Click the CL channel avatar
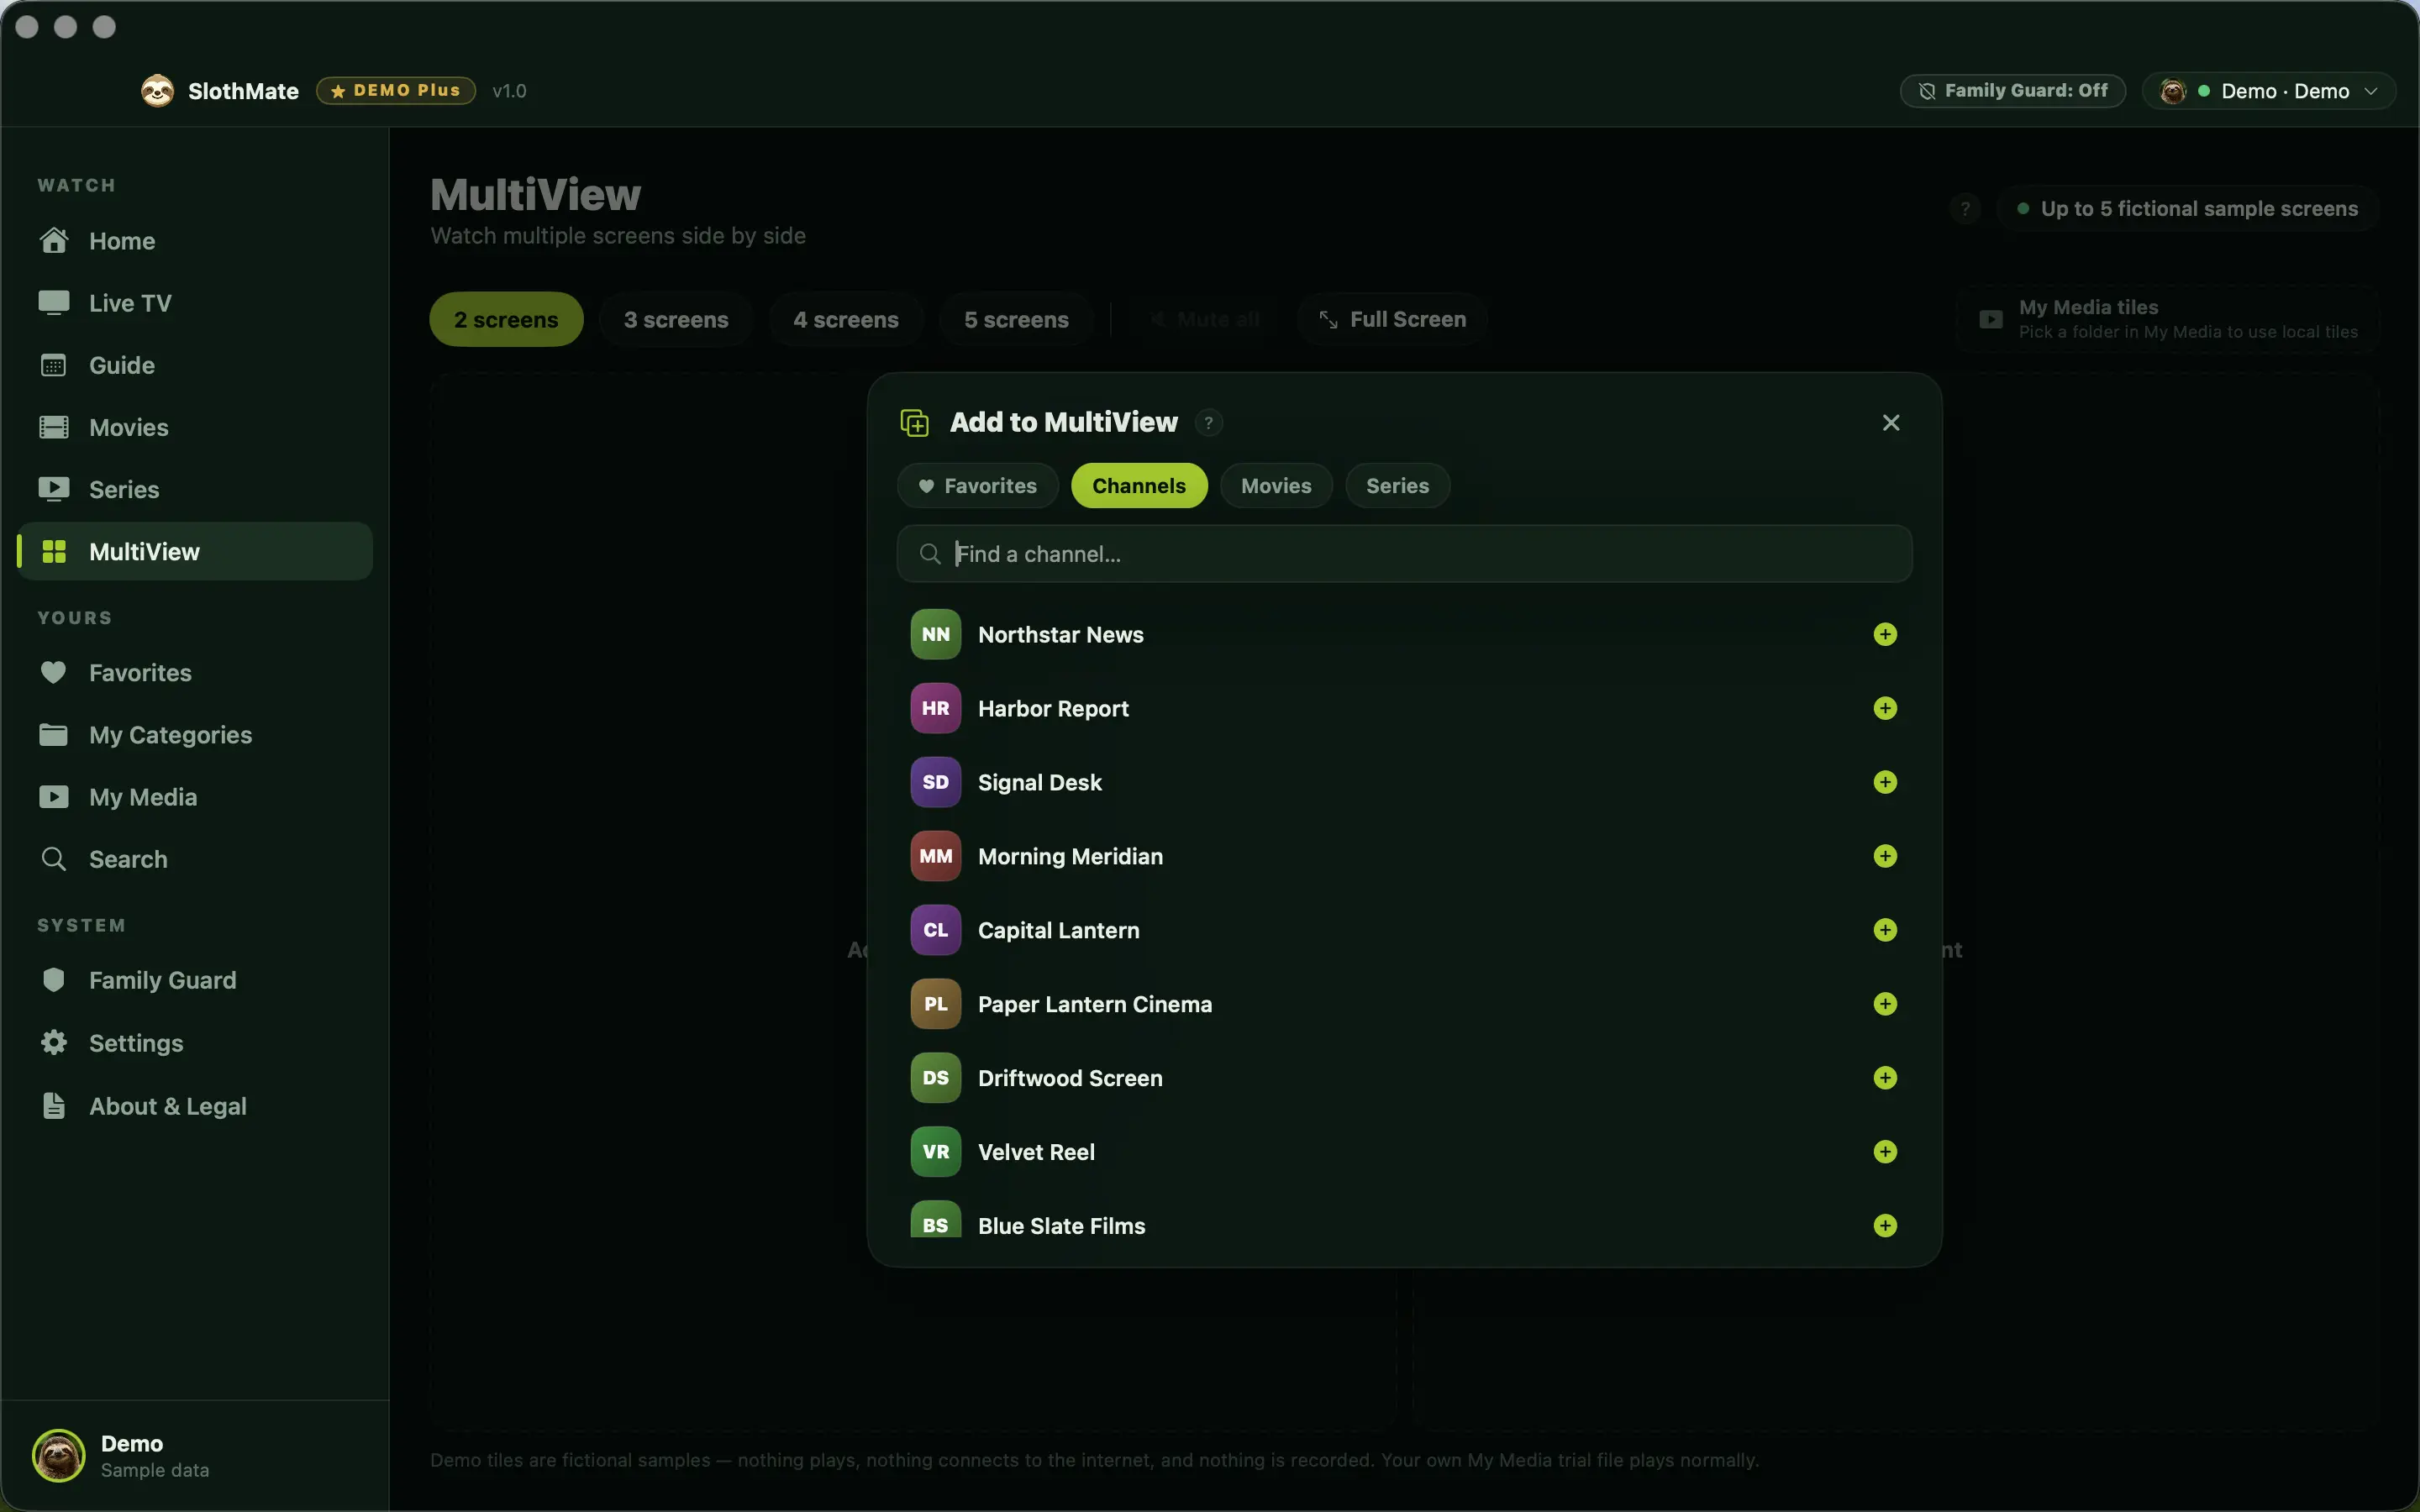 click(x=935, y=930)
